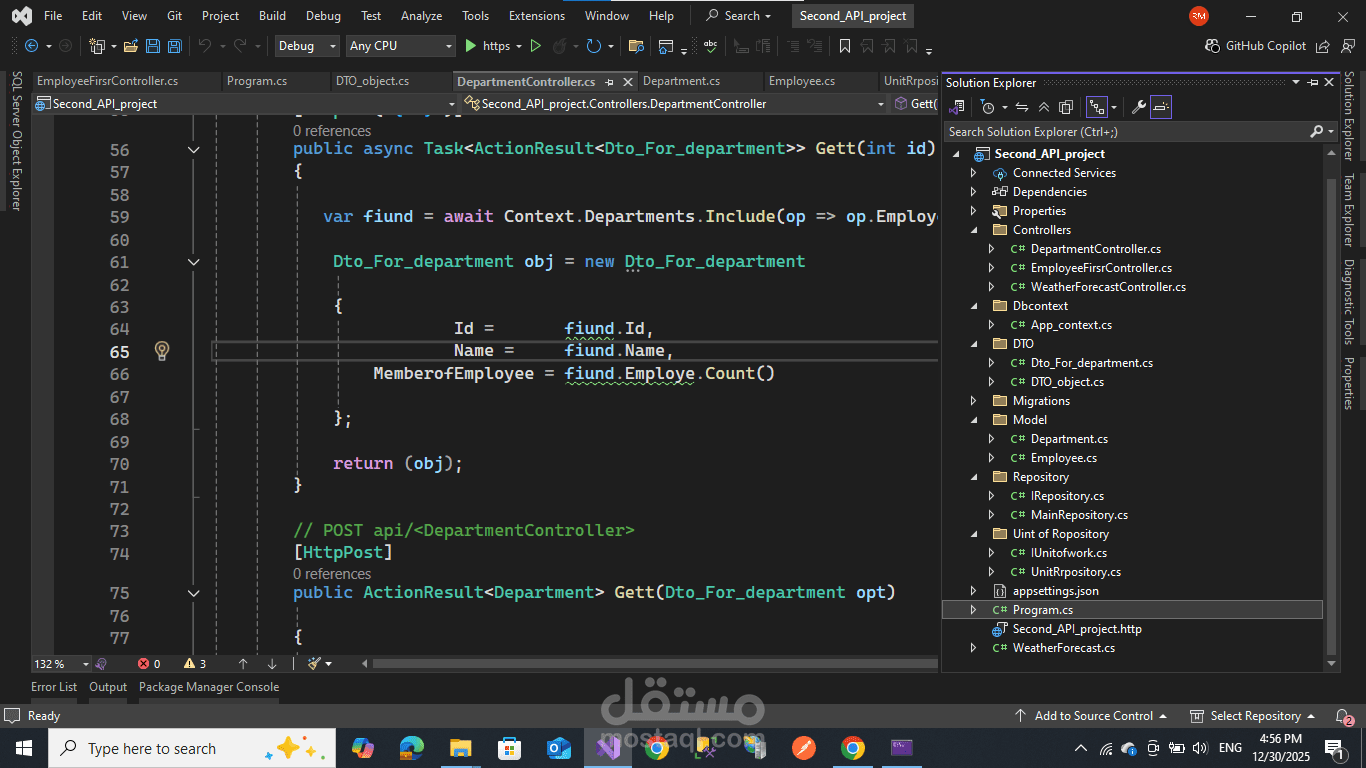1366x768 pixels.
Task: Open GitHub Copilot in the title bar
Action: point(1256,46)
